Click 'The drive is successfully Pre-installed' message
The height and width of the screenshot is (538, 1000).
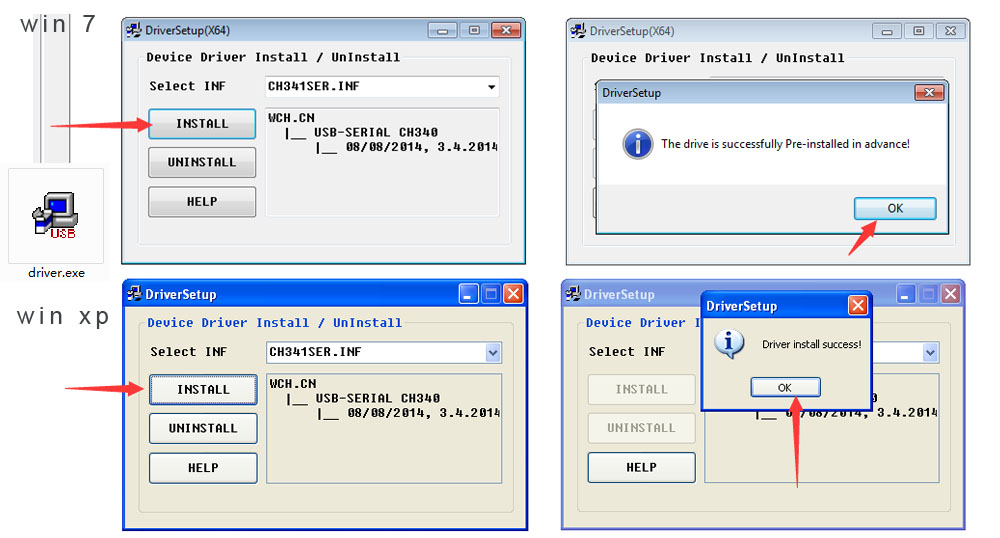point(785,144)
